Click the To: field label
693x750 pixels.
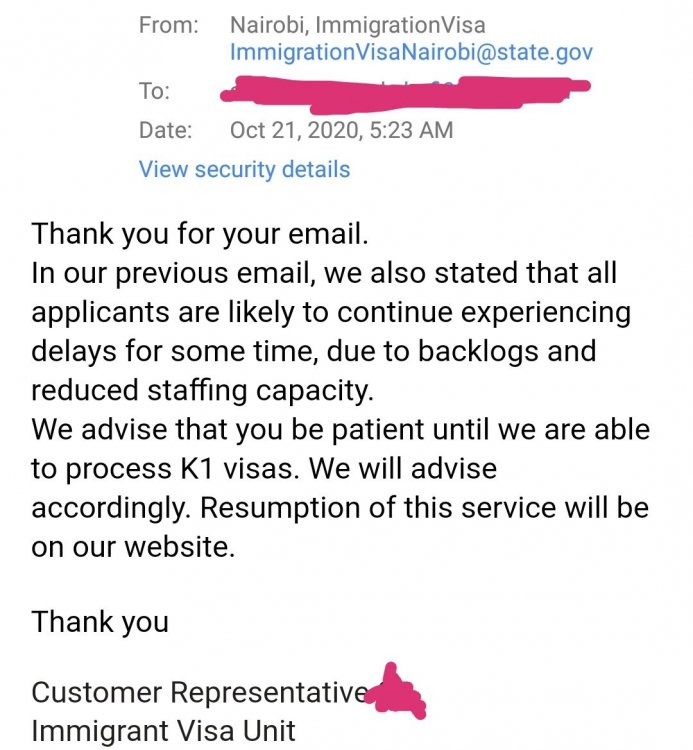154,92
